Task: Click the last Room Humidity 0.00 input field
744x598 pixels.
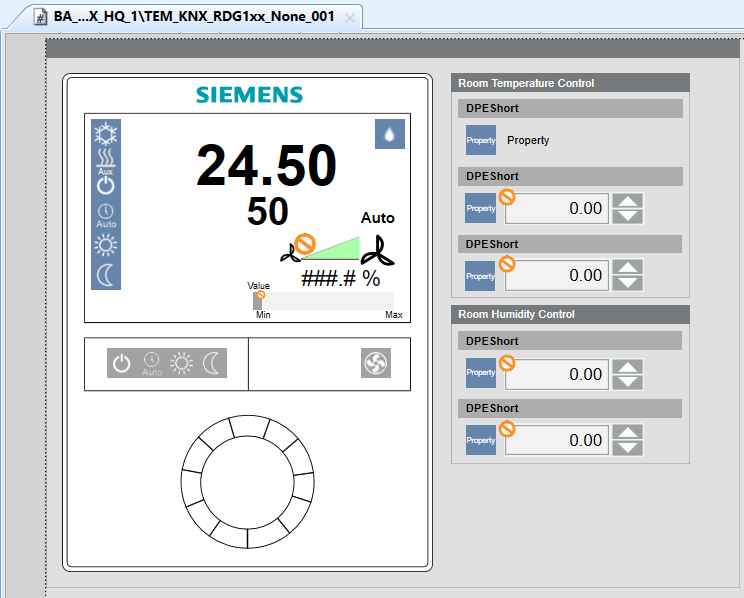Action: coord(557,440)
